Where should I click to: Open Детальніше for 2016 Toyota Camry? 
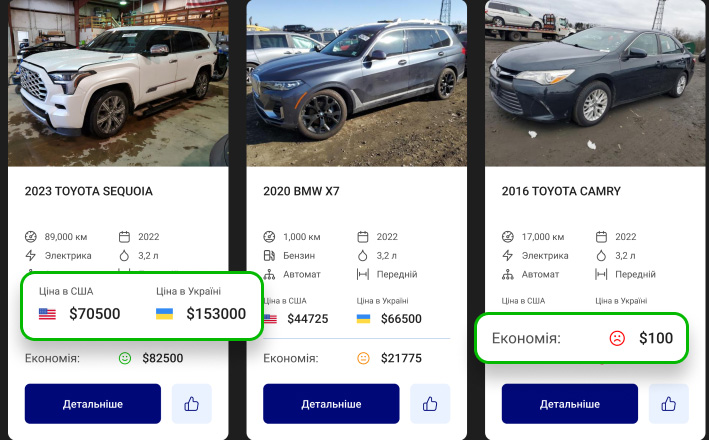click(x=570, y=404)
